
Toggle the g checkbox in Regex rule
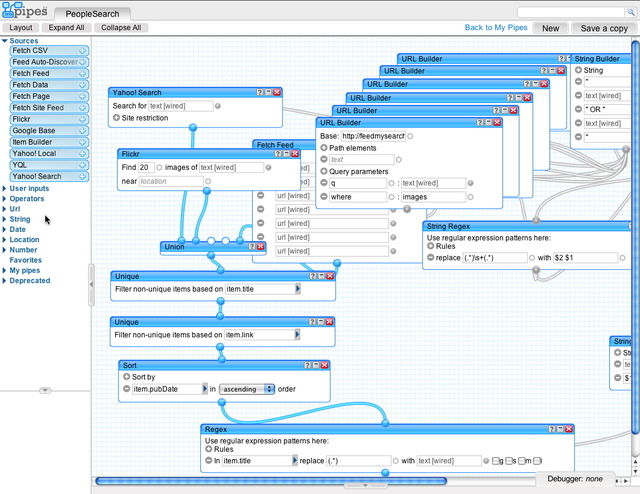pos(495,461)
